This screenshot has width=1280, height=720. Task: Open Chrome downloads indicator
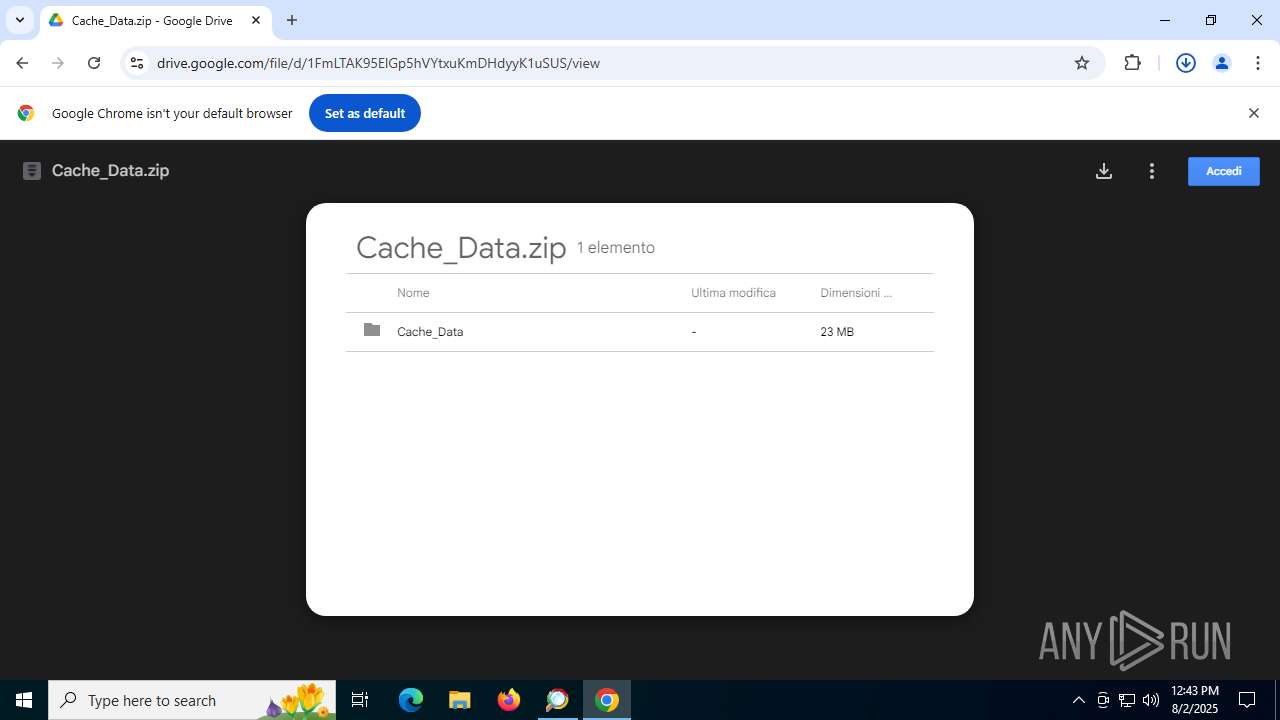point(1186,63)
